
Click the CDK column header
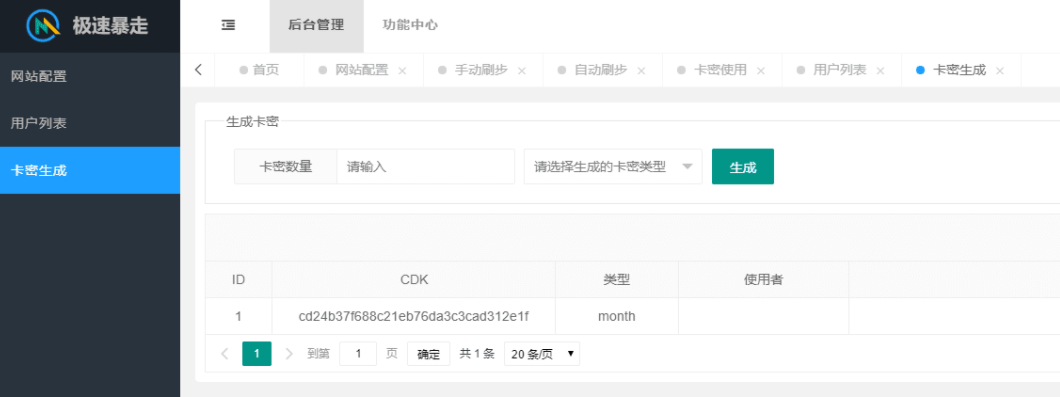pyautogui.click(x=414, y=279)
